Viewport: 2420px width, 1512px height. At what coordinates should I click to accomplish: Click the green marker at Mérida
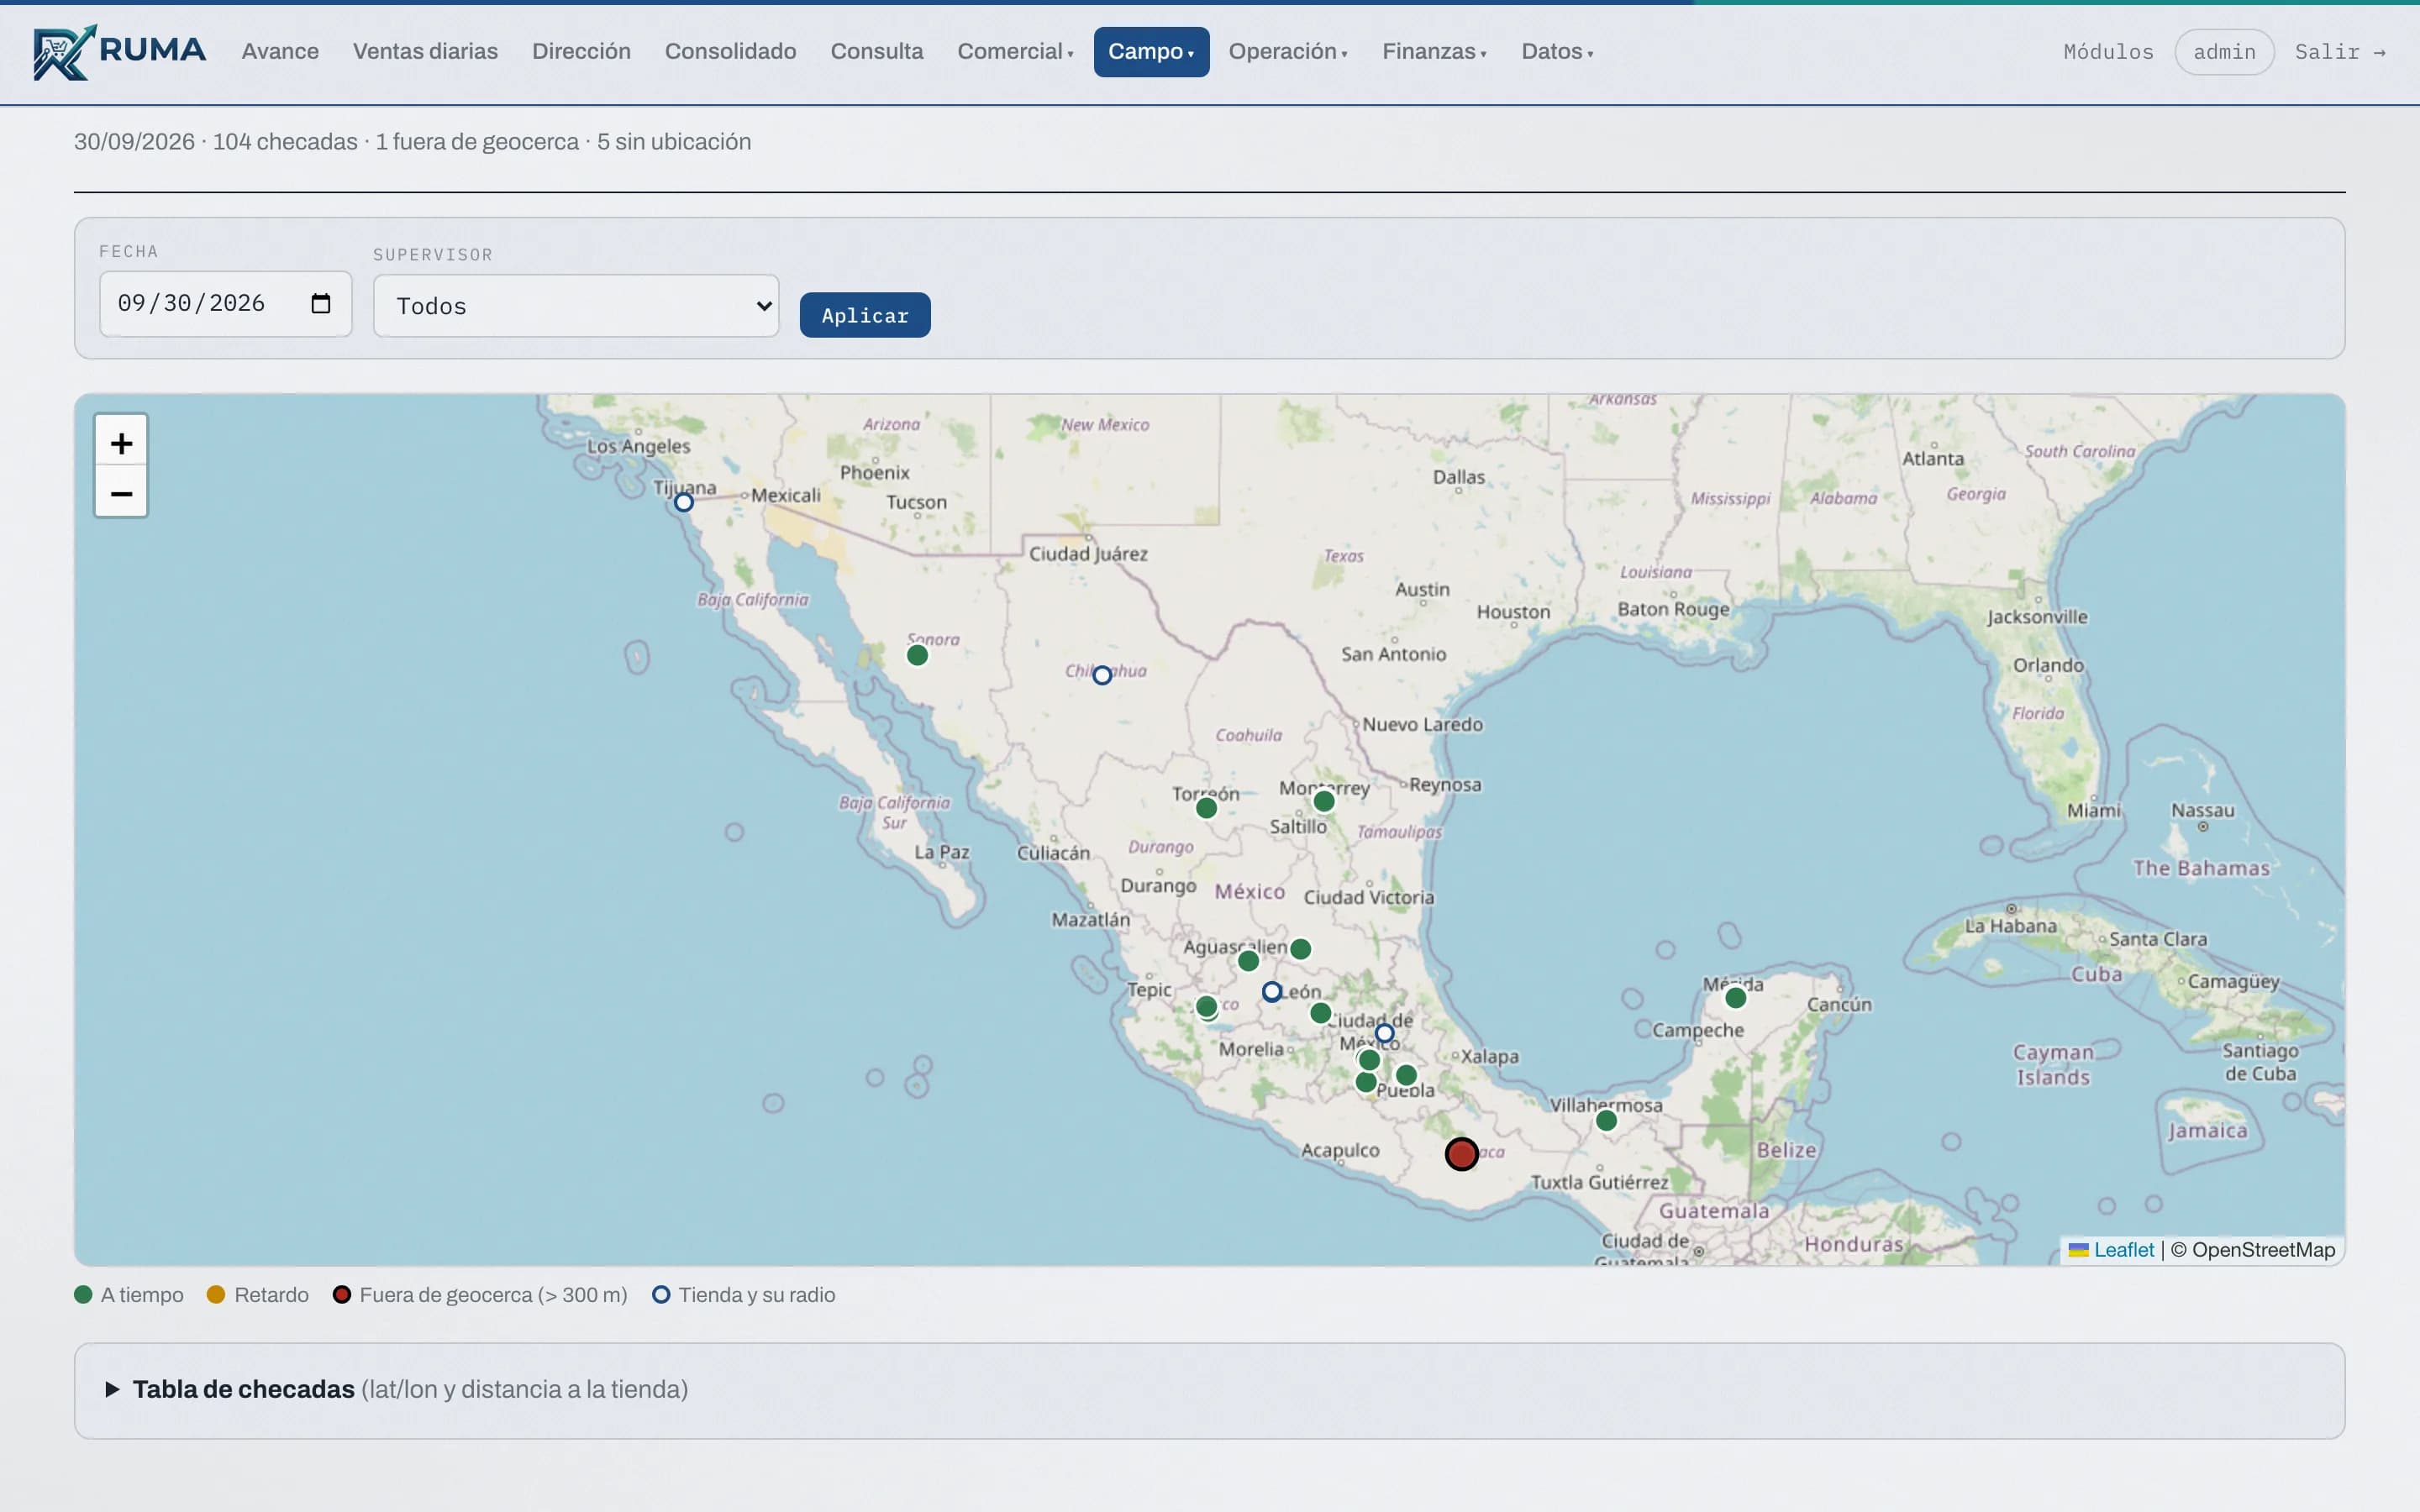pyautogui.click(x=1736, y=997)
